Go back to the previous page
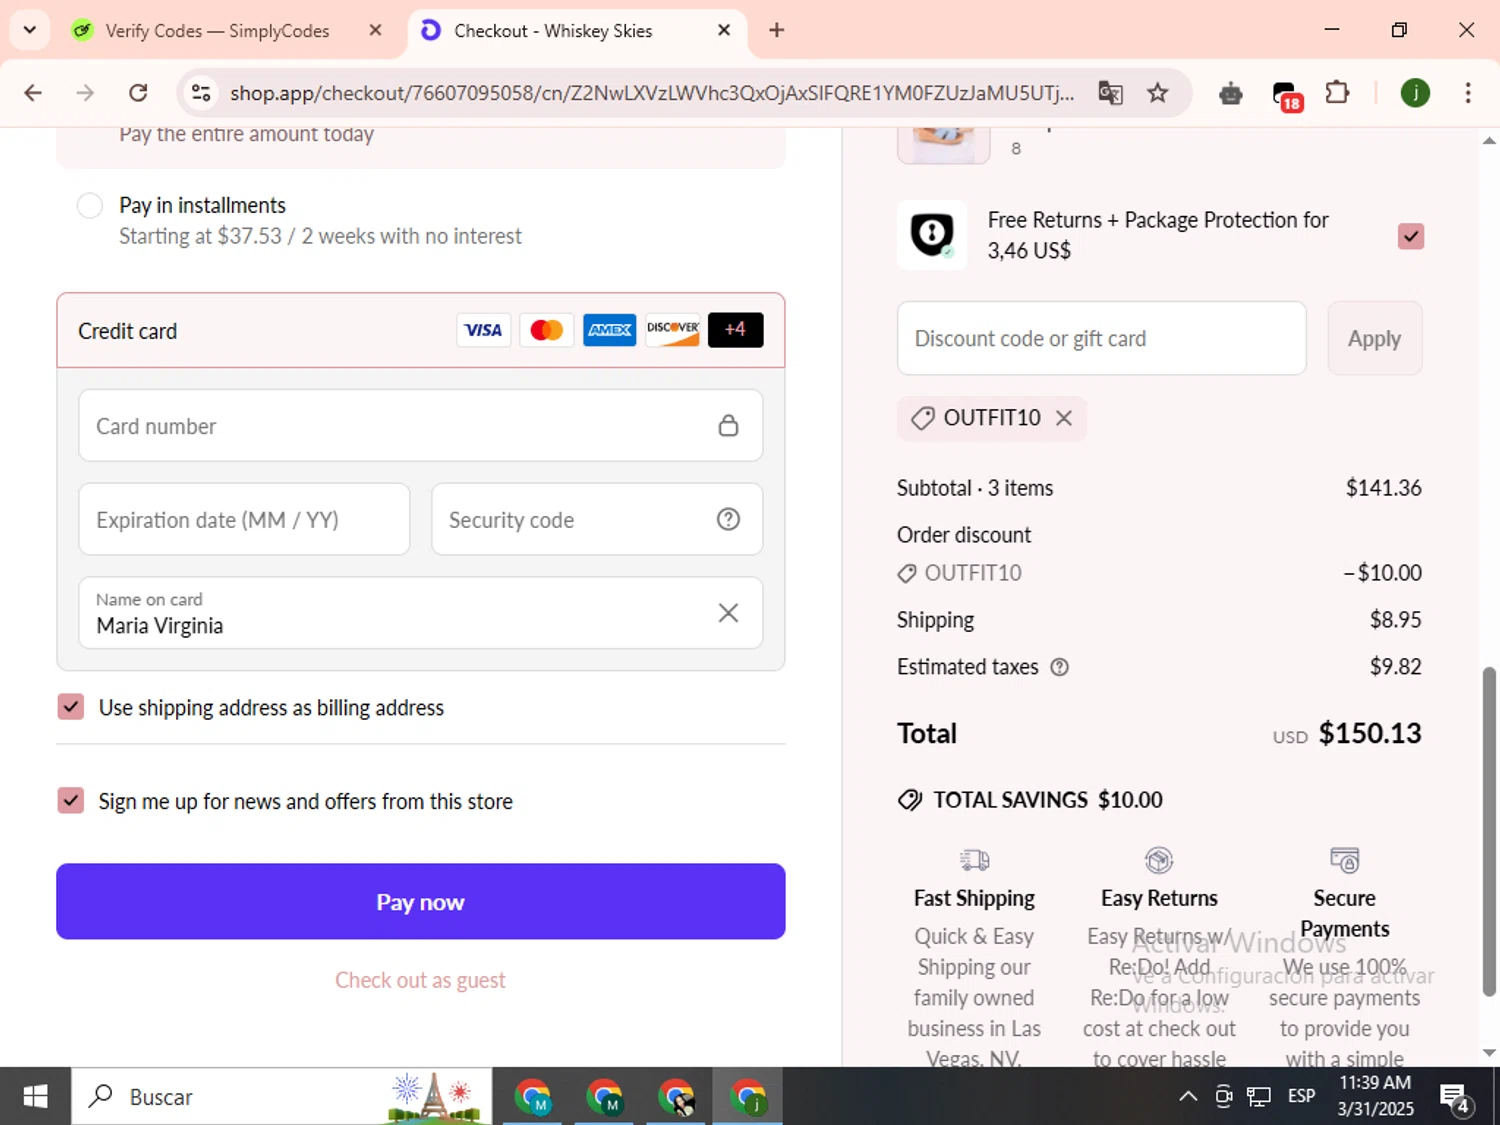 33,93
